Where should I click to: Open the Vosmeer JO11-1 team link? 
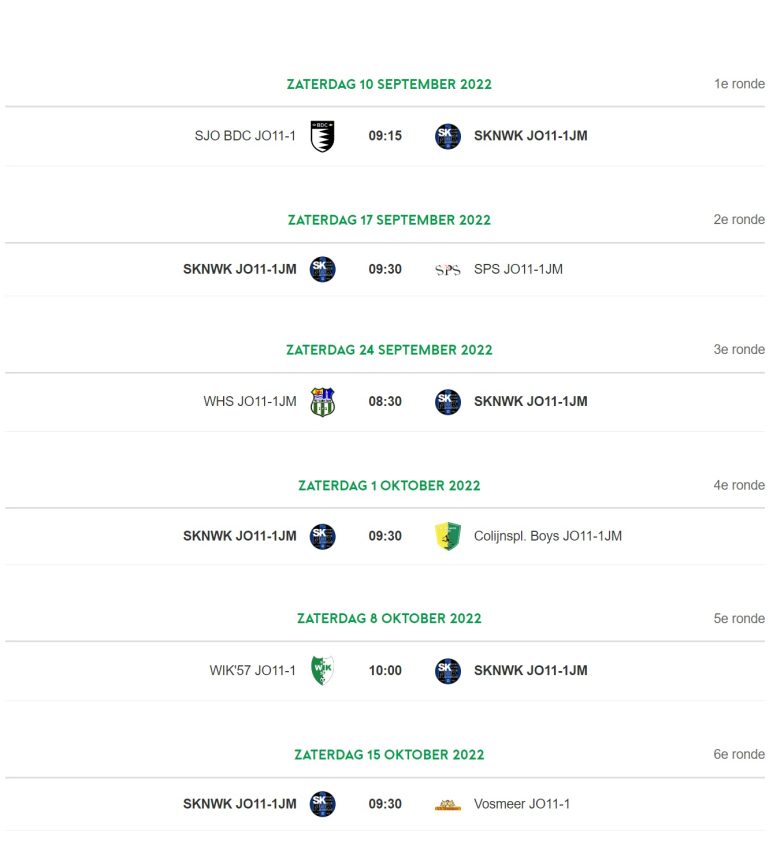click(x=521, y=804)
